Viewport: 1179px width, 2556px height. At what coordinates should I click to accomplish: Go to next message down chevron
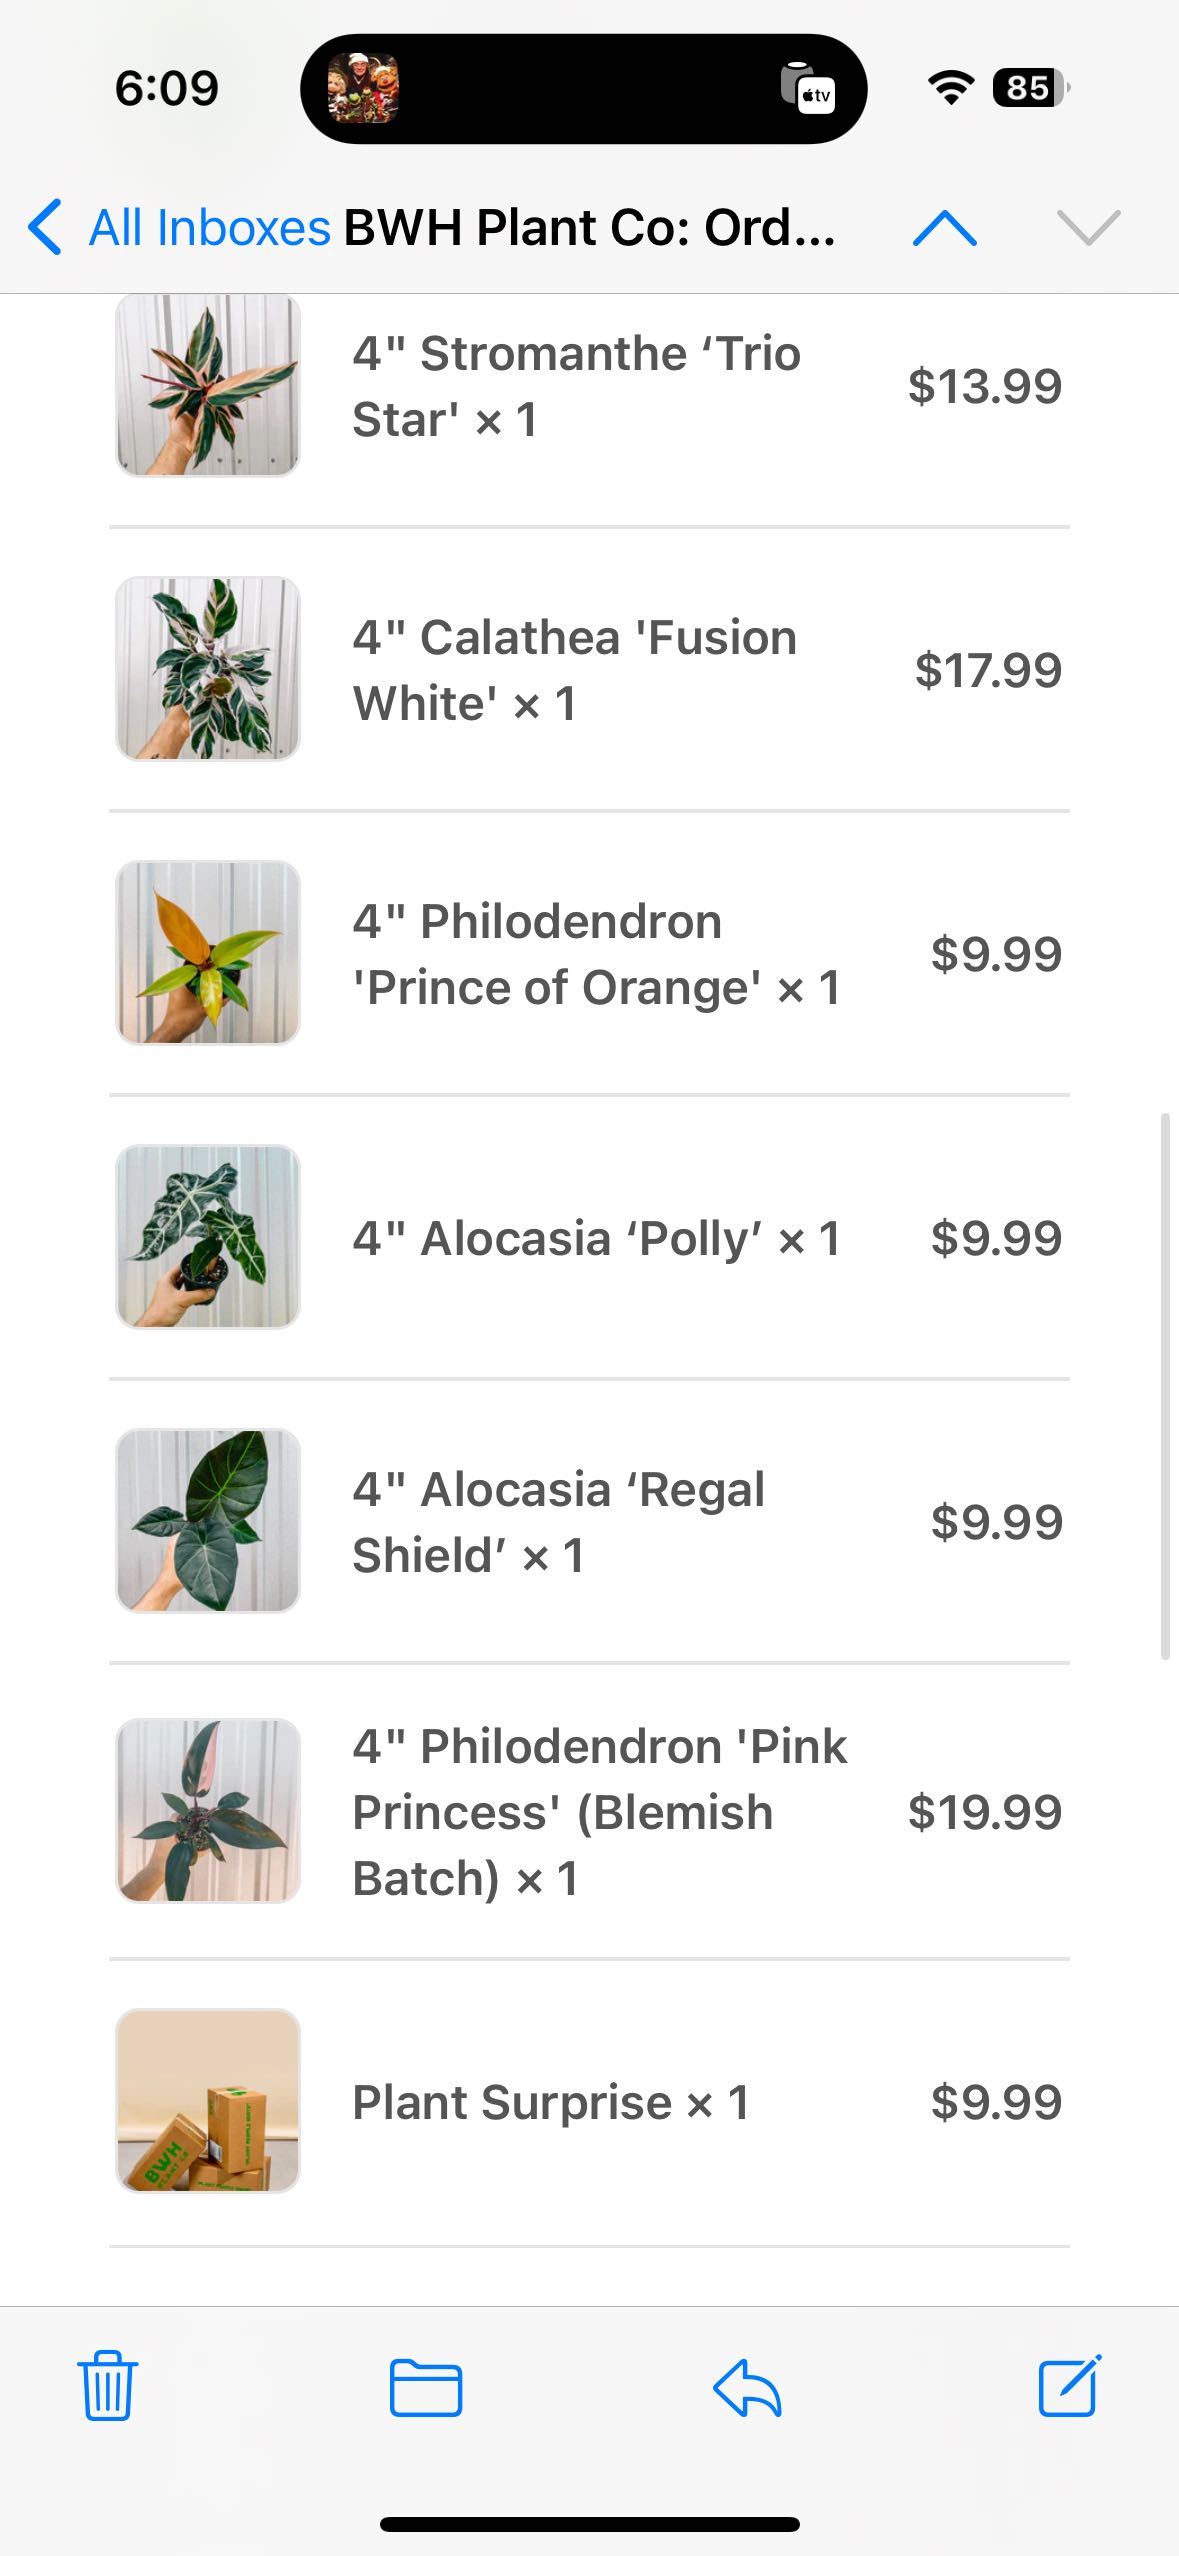tap(1088, 228)
